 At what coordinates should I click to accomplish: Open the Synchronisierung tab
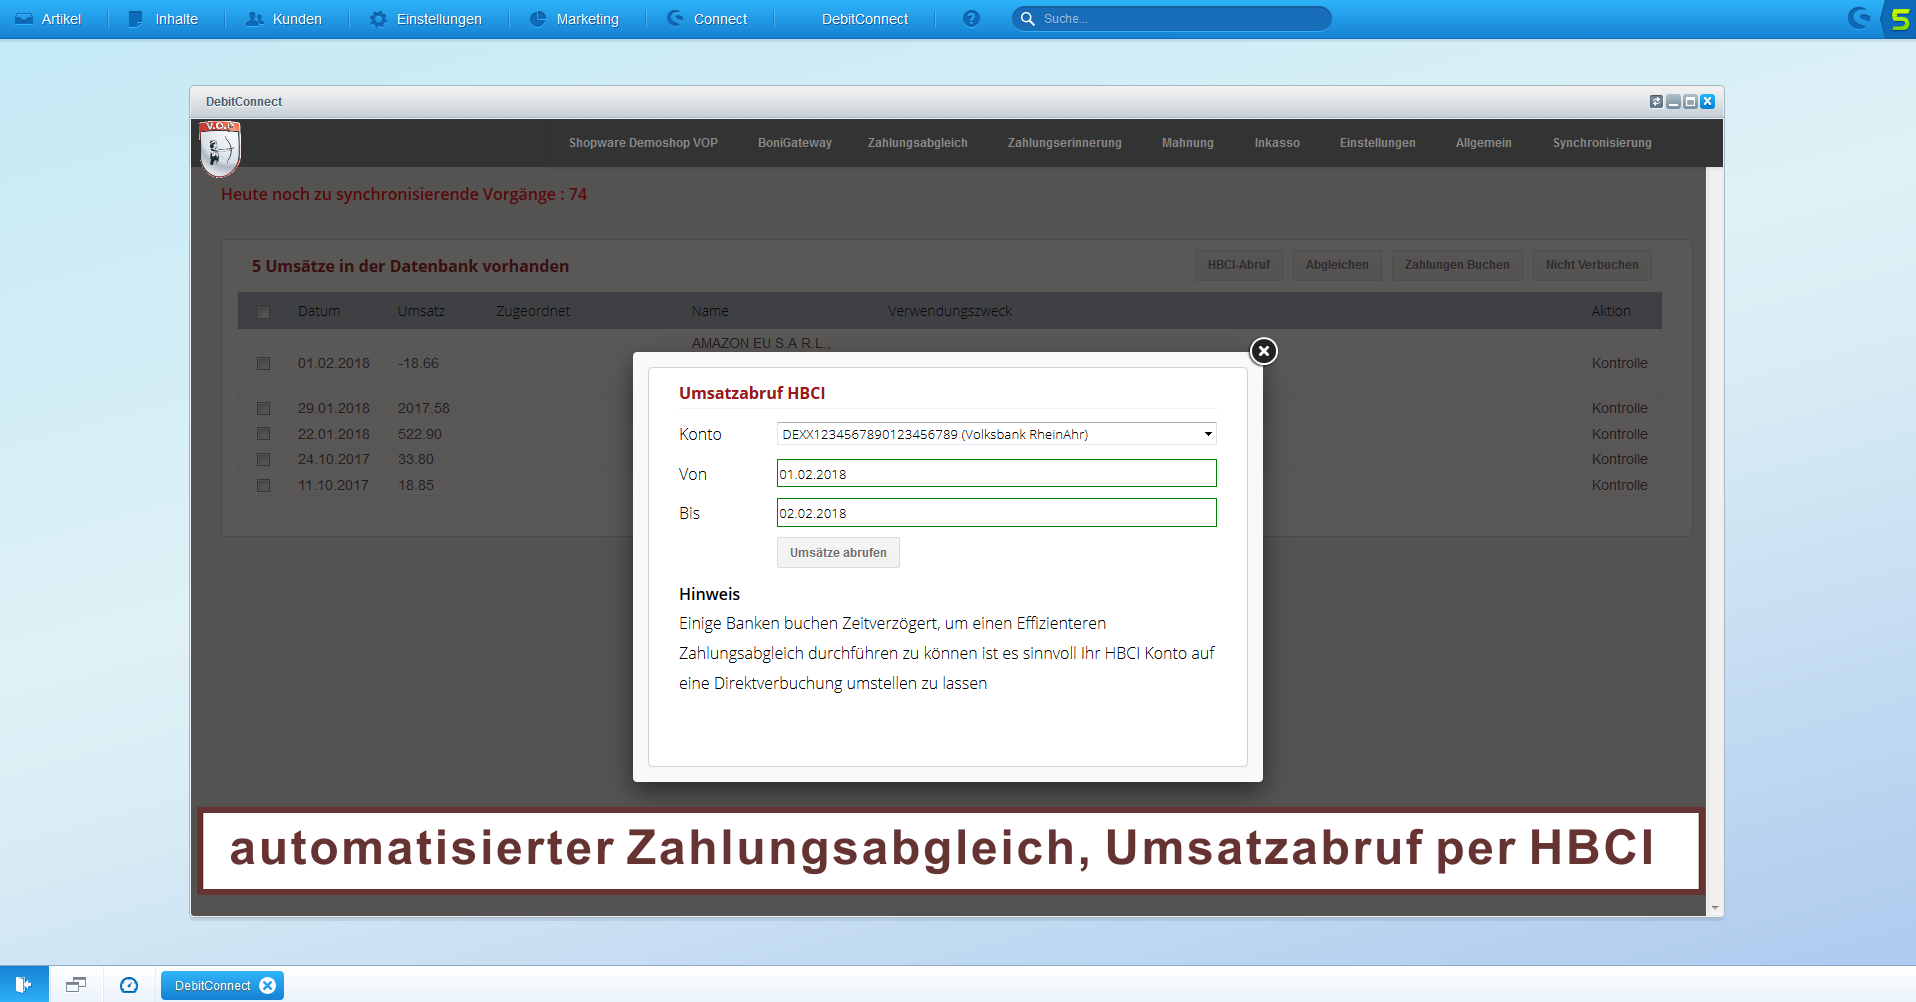pos(1602,143)
